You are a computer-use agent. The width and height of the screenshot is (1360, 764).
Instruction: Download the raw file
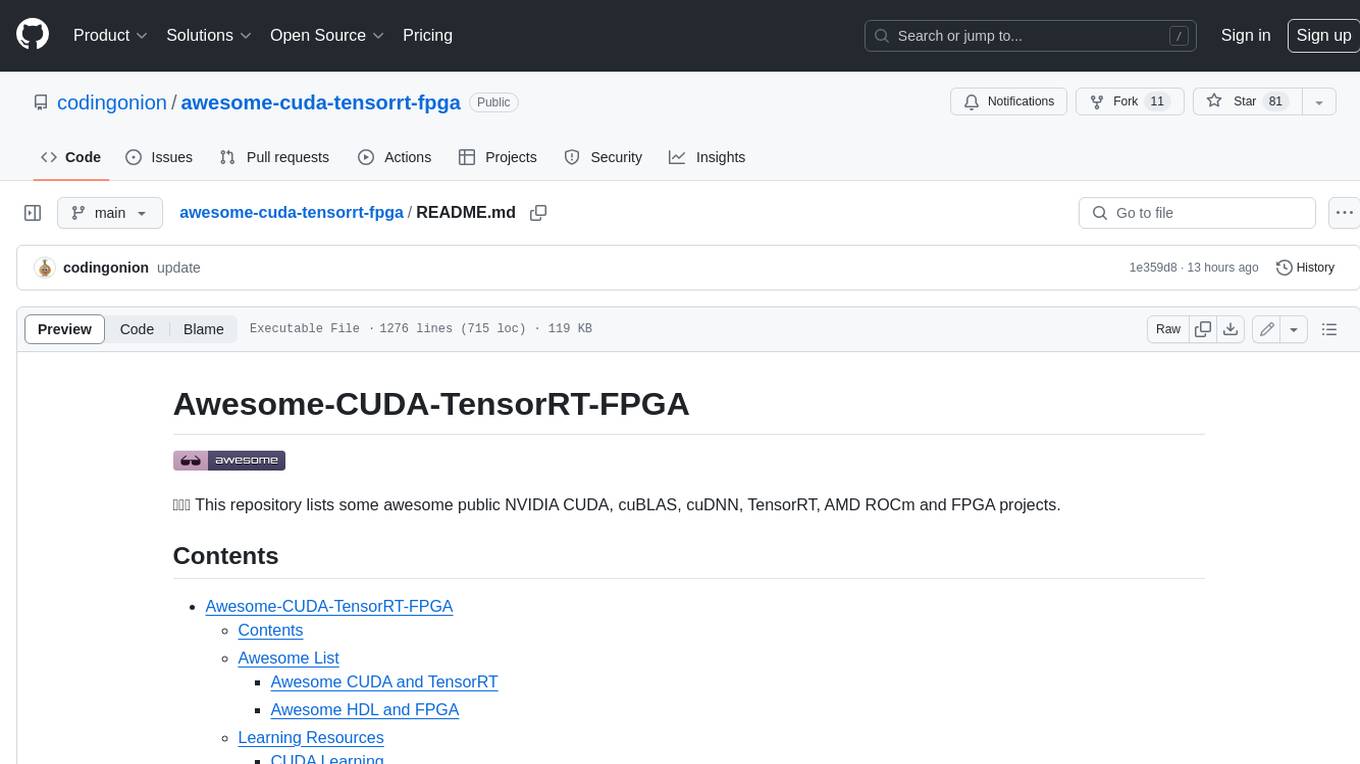(x=1231, y=329)
